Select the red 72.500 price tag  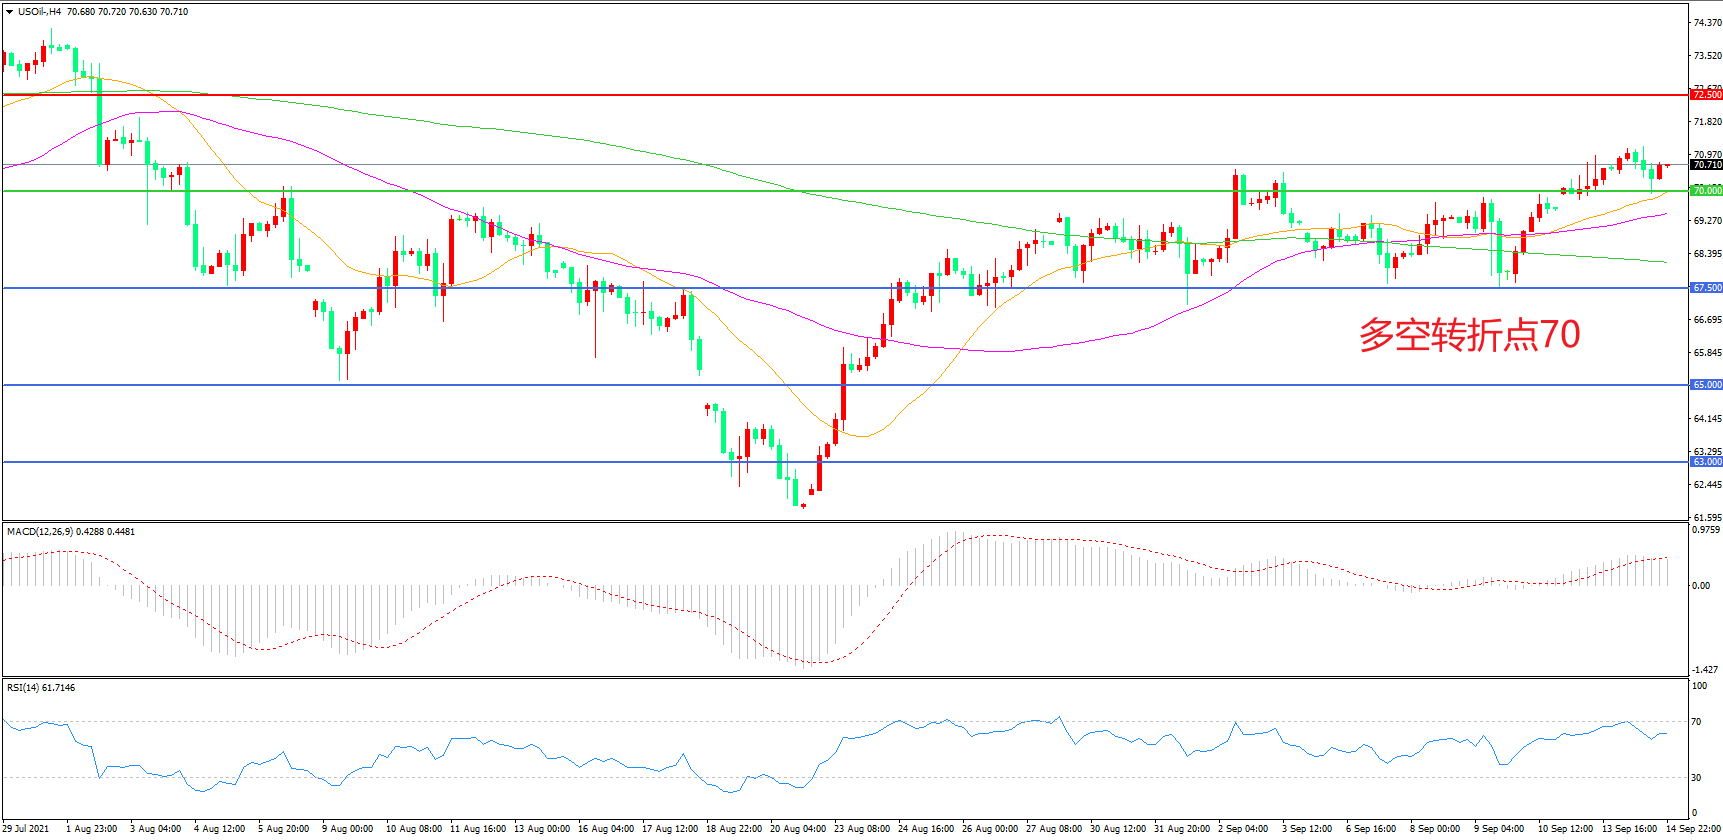click(x=1706, y=95)
